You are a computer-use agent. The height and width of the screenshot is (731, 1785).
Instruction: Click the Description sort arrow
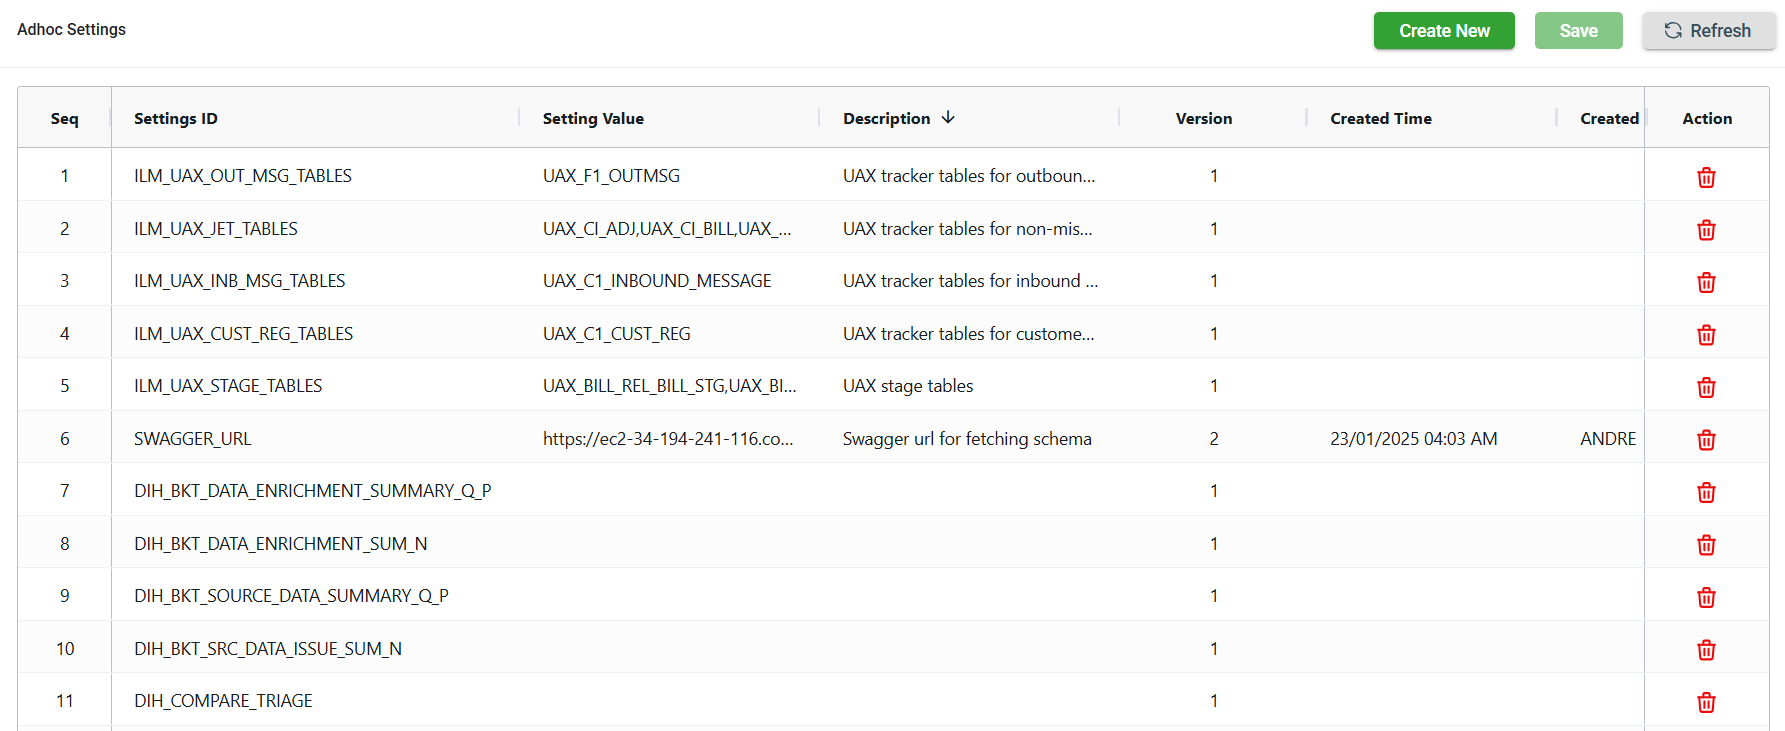coord(948,118)
